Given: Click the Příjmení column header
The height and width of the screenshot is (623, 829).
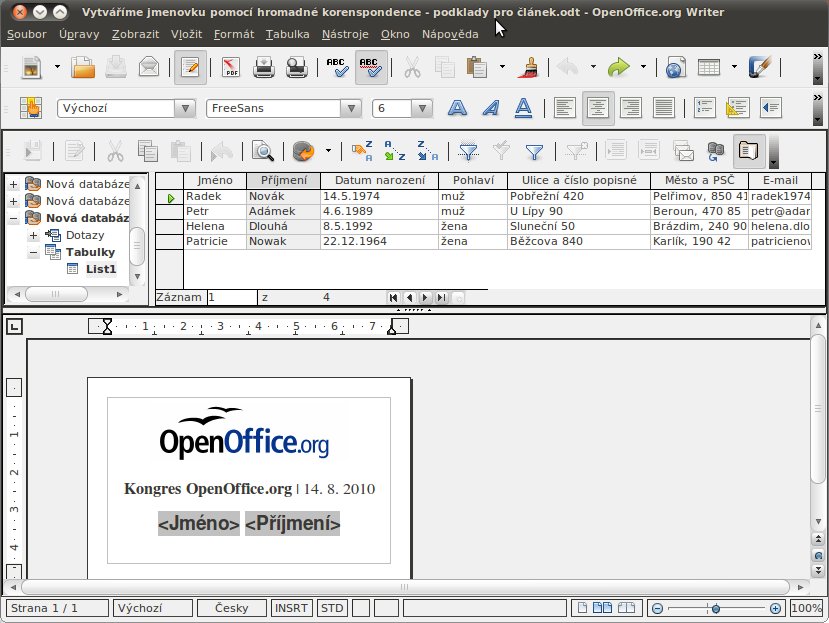Looking at the screenshot, I should (x=283, y=180).
